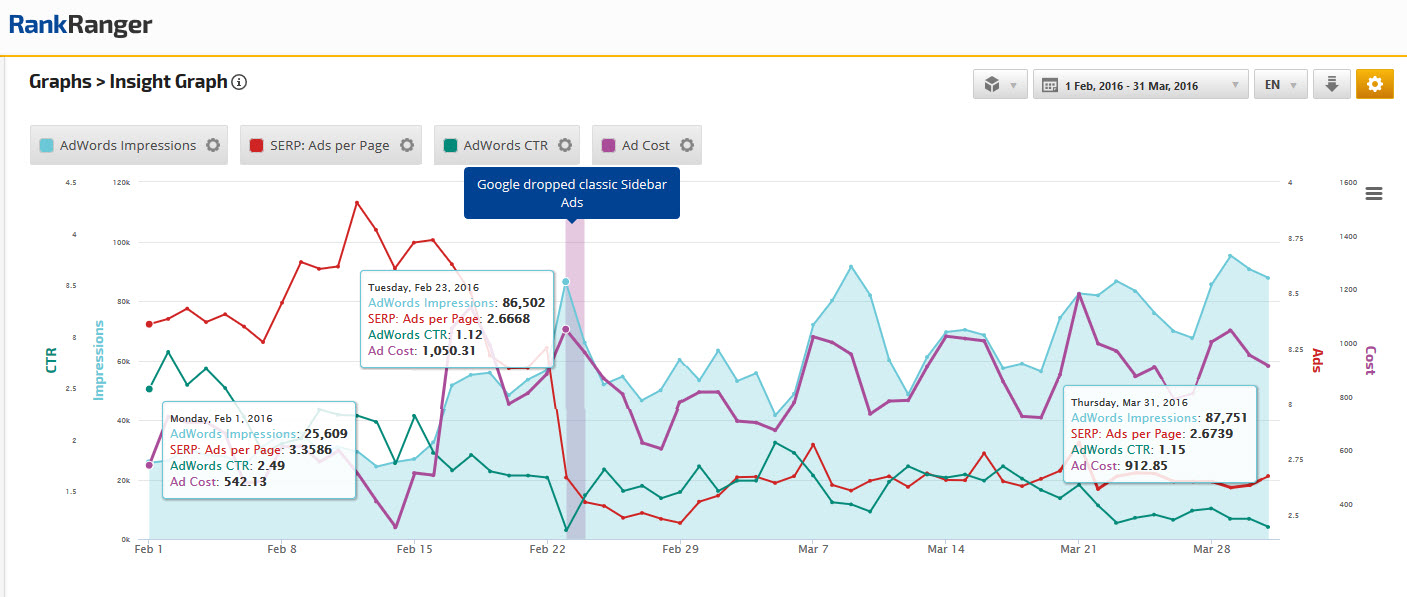Open the EN language dropdown

pyautogui.click(x=1280, y=85)
